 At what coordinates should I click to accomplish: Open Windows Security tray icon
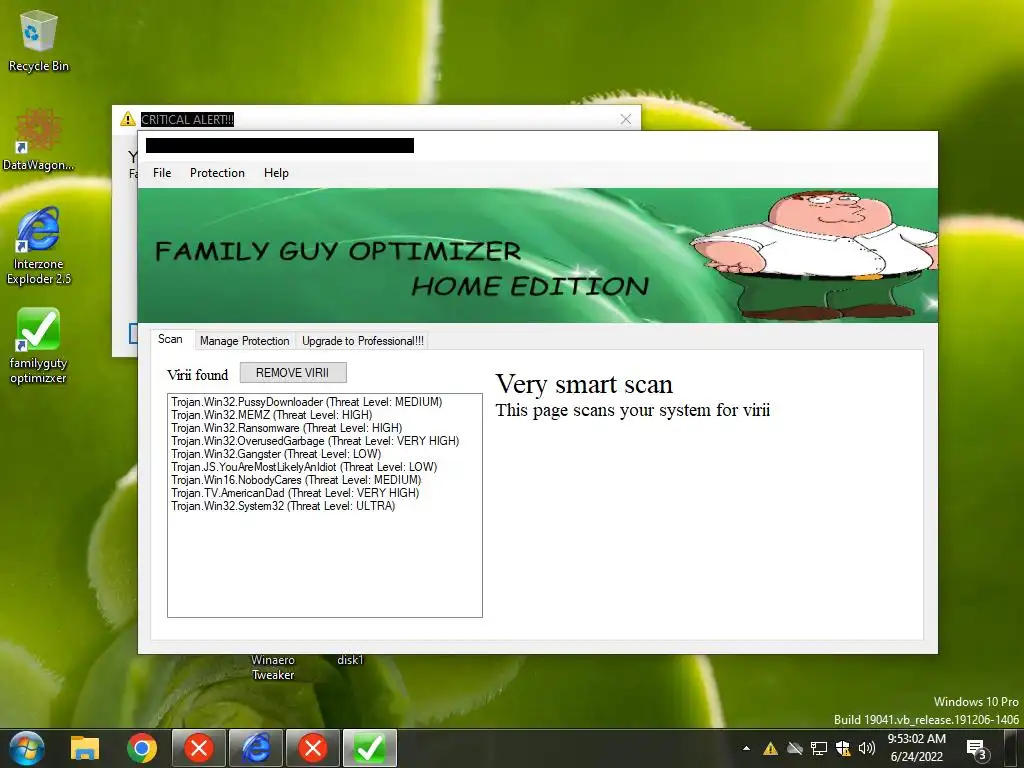click(x=842, y=748)
